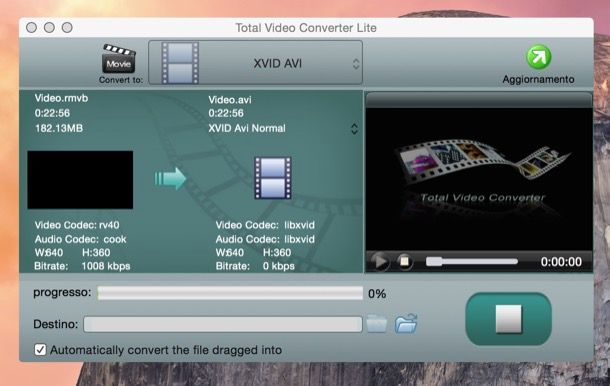Image resolution: width=610 pixels, height=386 pixels.
Task: Click the film strip icon in format selector
Action: pyautogui.click(x=180, y=63)
